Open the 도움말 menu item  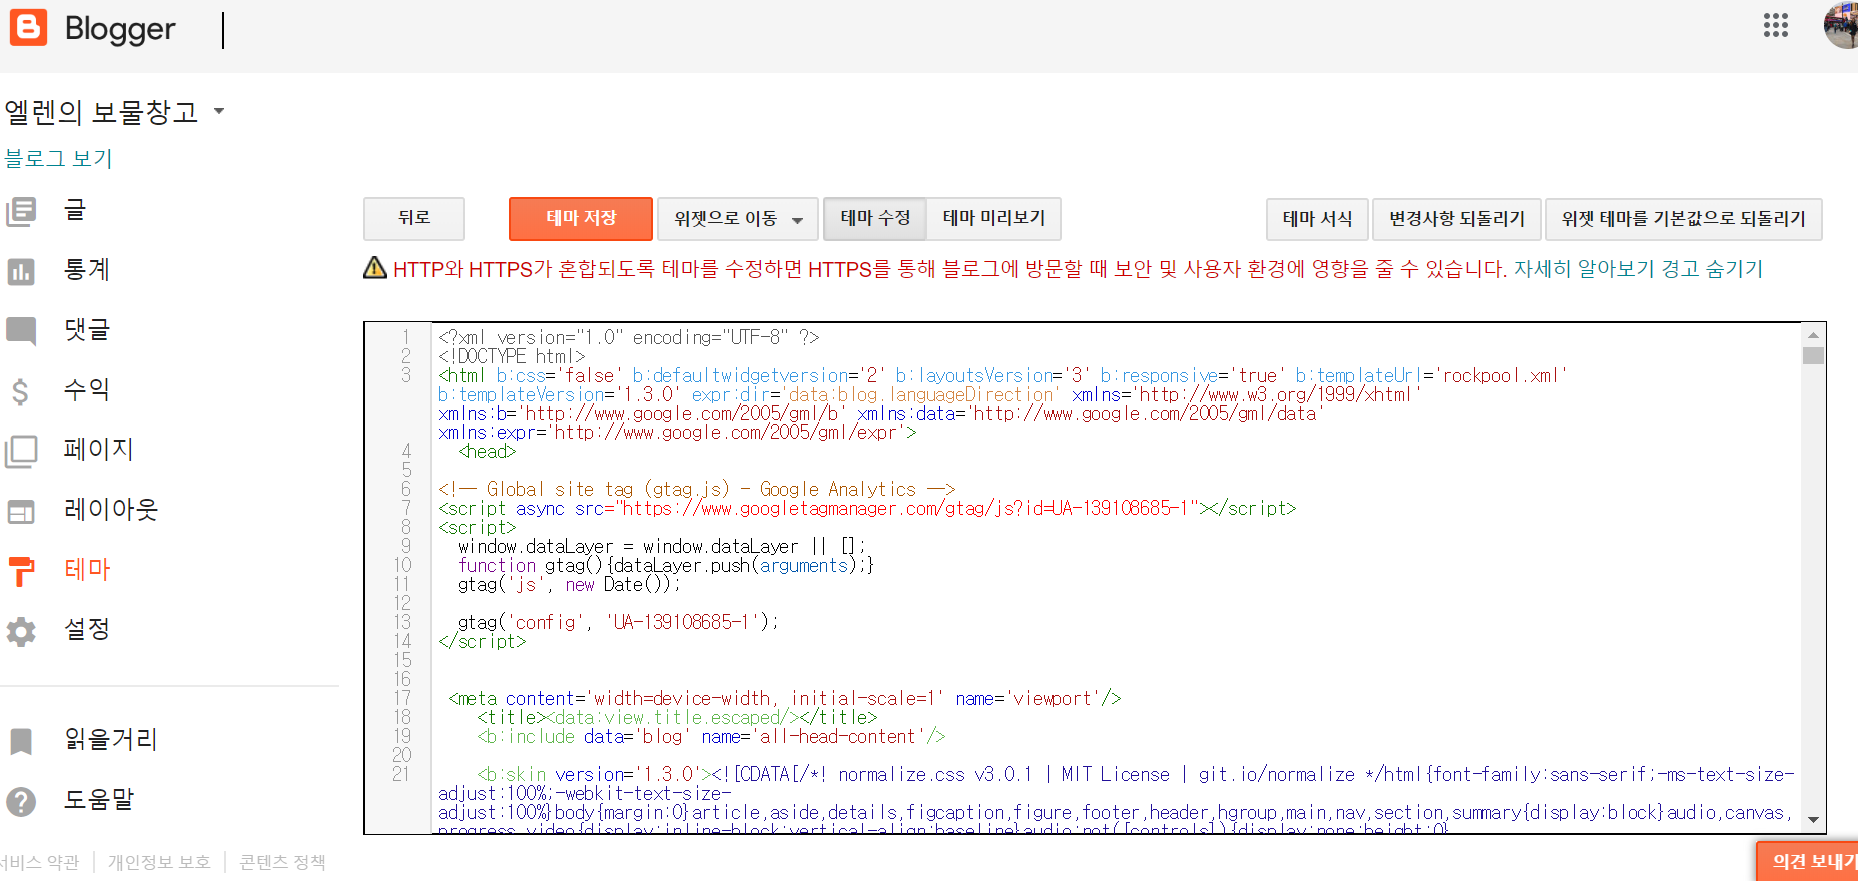(99, 799)
